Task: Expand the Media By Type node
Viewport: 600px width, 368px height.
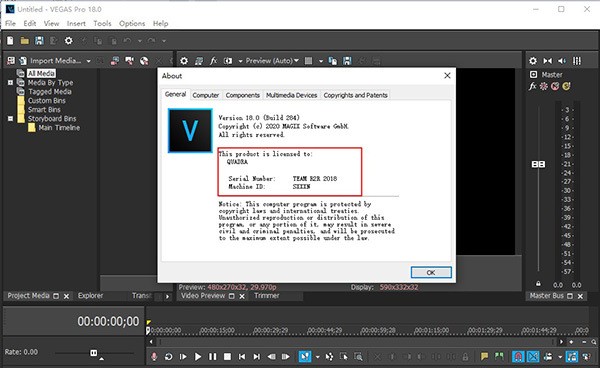Action: click(10, 82)
